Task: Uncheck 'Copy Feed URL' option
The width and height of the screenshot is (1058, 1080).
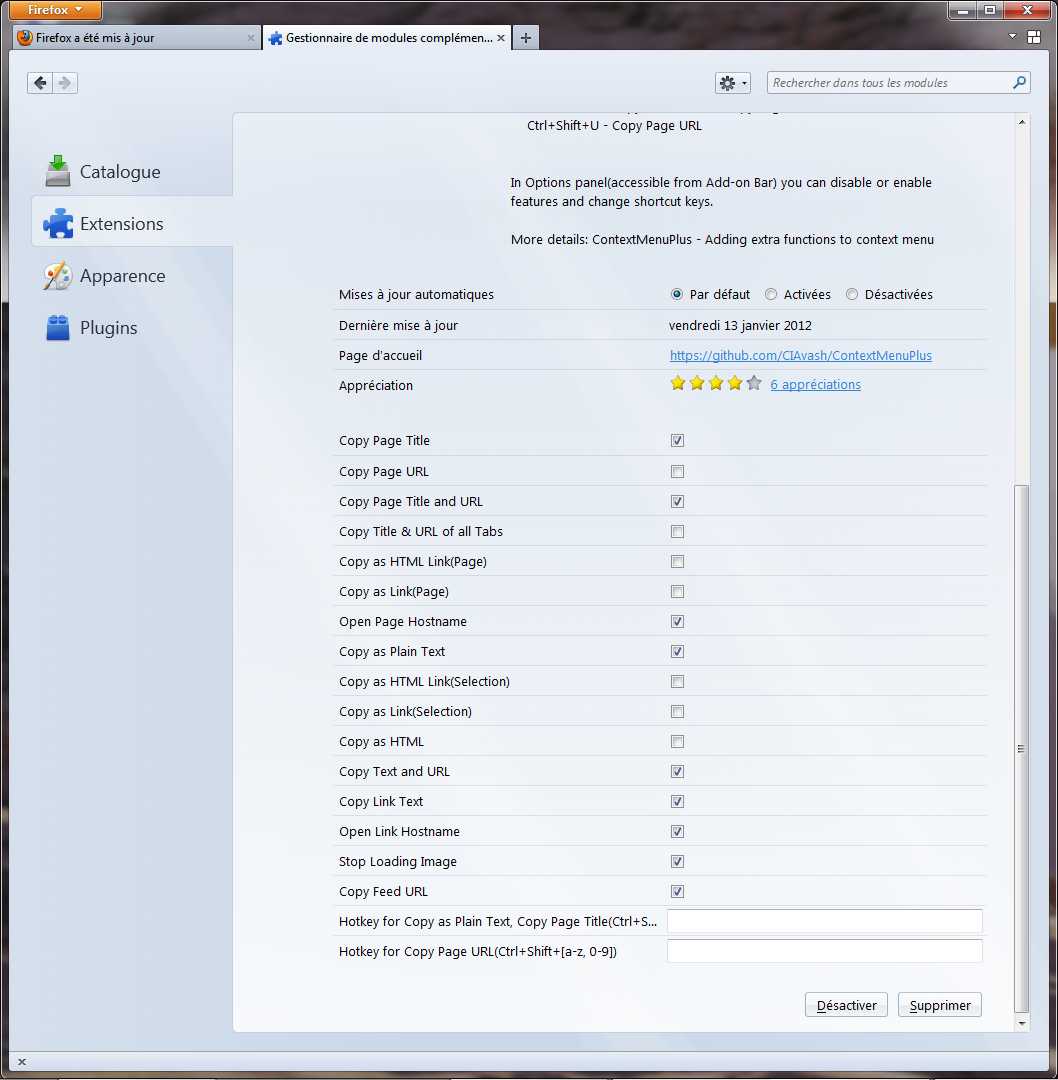Action: click(x=677, y=892)
